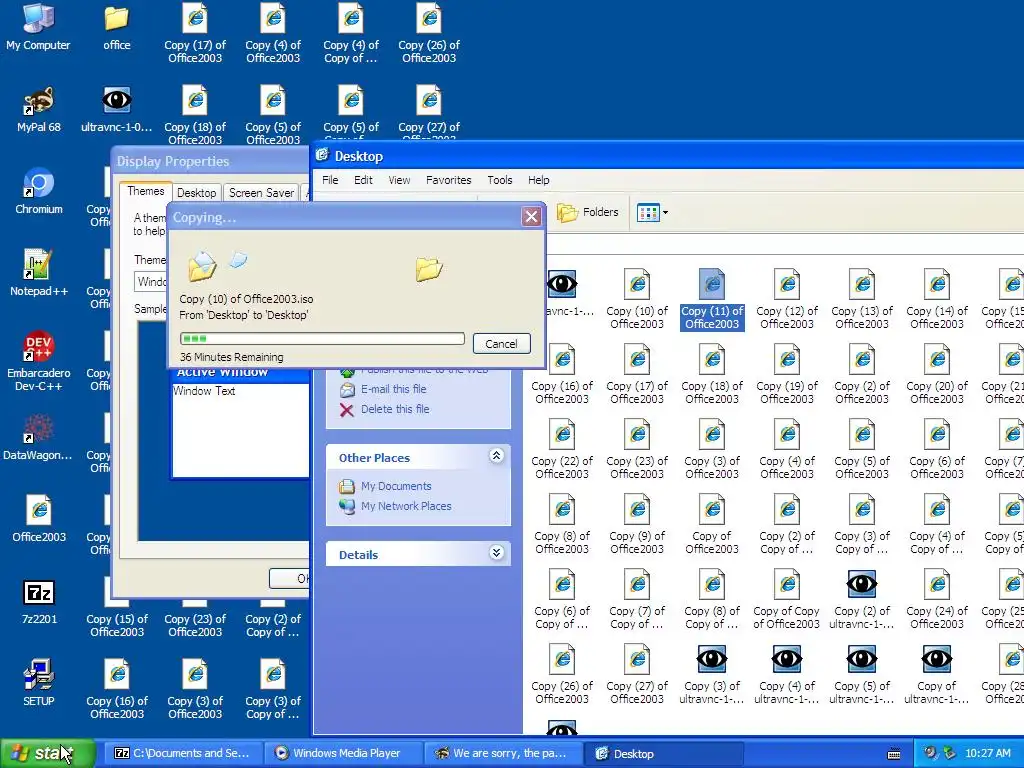The width and height of the screenshot is (1024, 768).
Task: Click E-mail this file link
Action: [383, 389]
